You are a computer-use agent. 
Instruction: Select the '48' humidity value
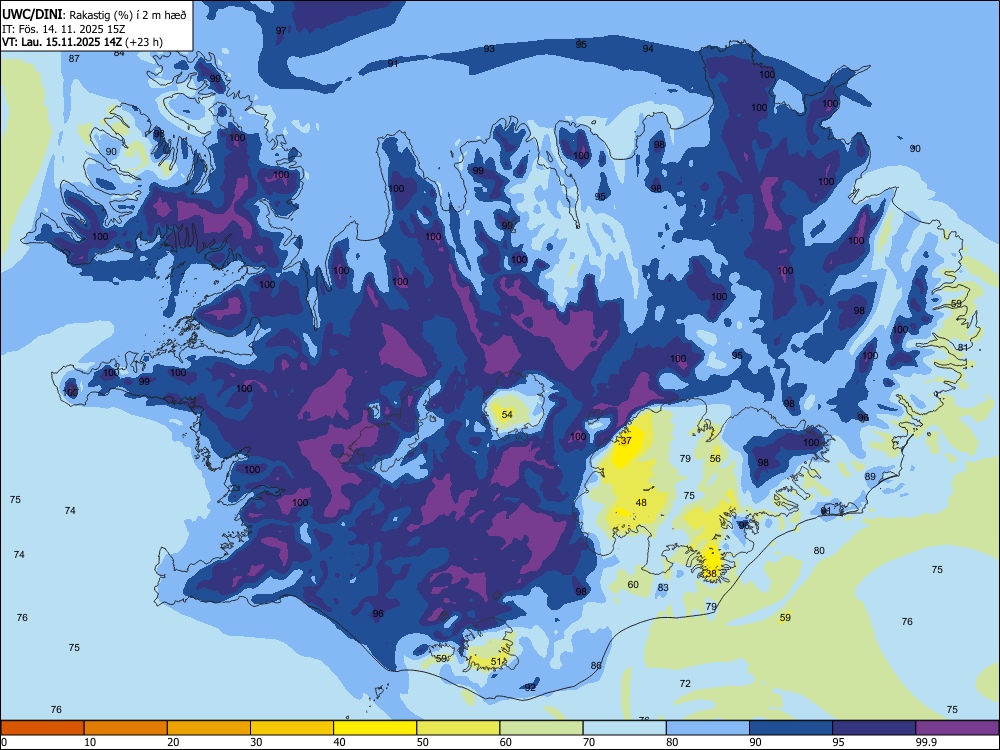pos(641,503)
